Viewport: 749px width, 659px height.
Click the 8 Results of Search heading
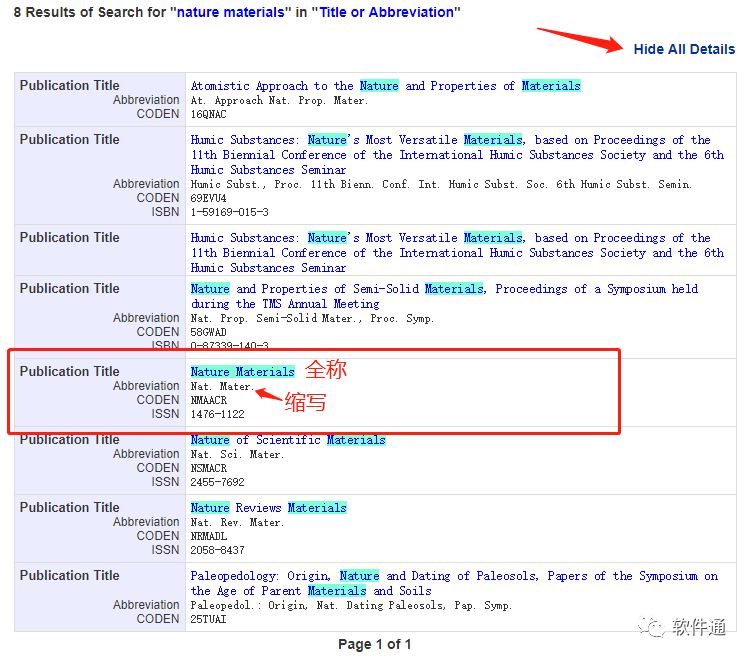[x=237, y=12]
